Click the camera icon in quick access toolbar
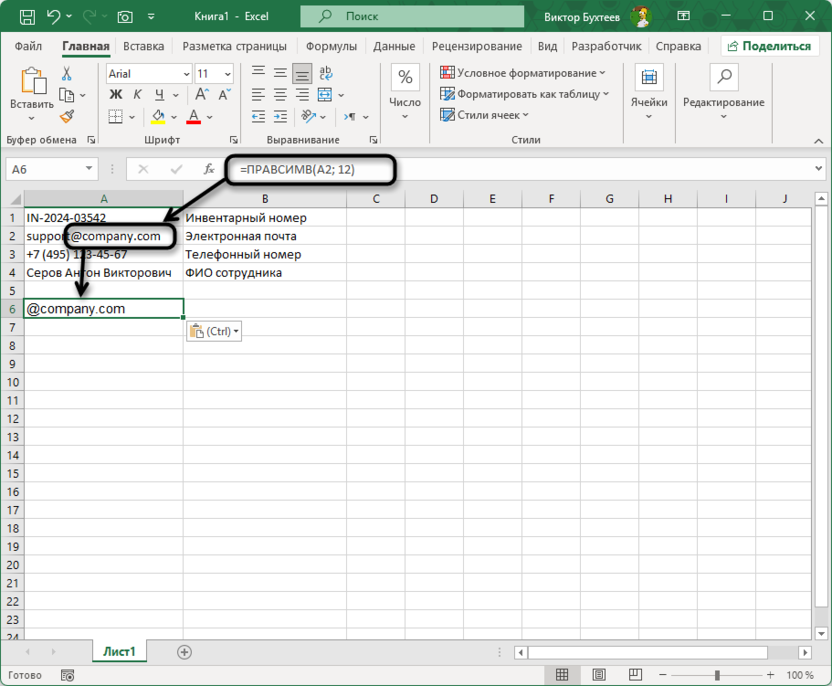Viewport: 832px width, 686px height. tap(125, 17)
